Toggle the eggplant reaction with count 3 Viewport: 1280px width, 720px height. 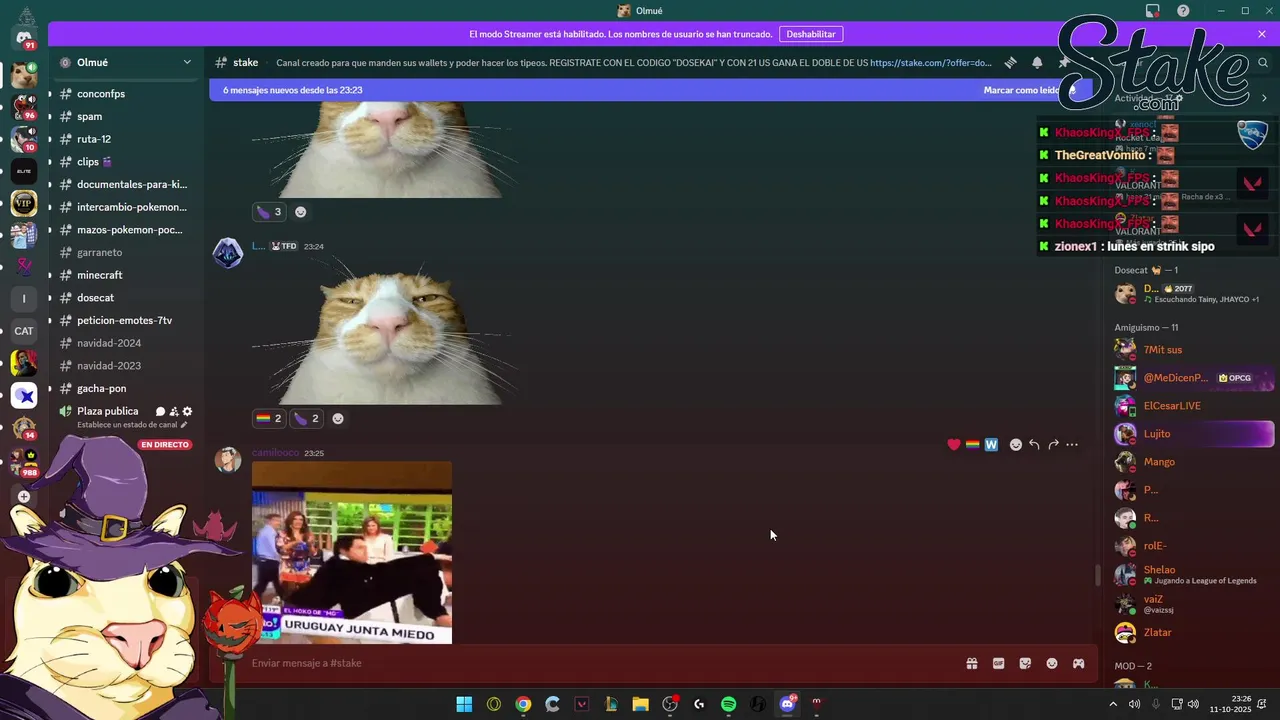(x=269, y=212)
